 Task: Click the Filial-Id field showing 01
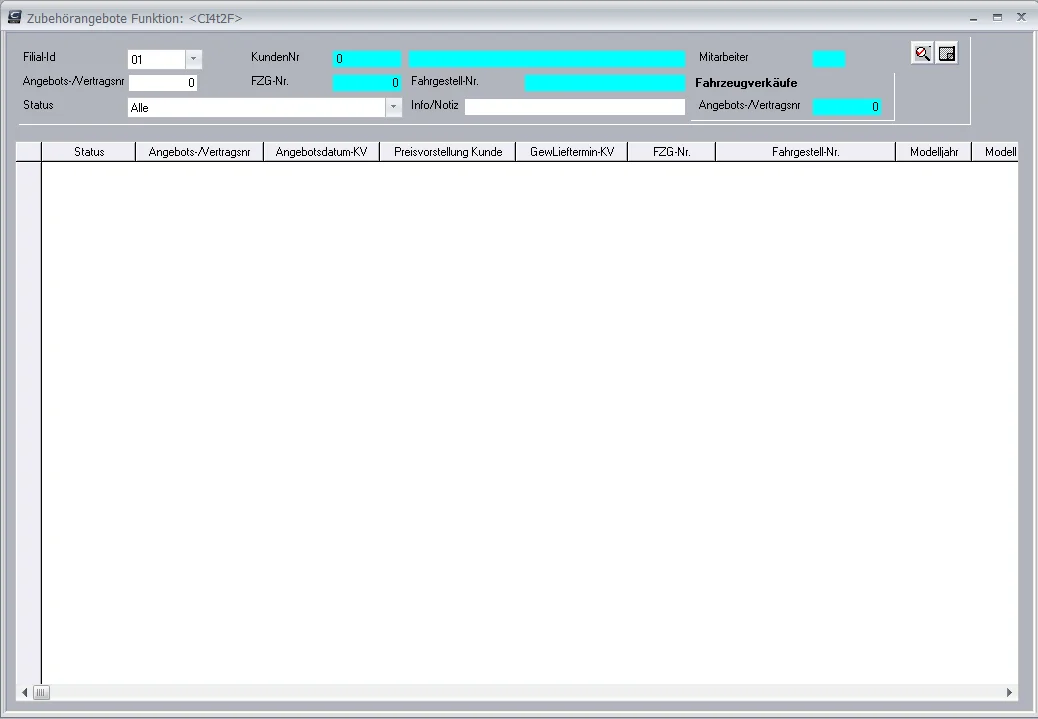click(x=157, y=59)
